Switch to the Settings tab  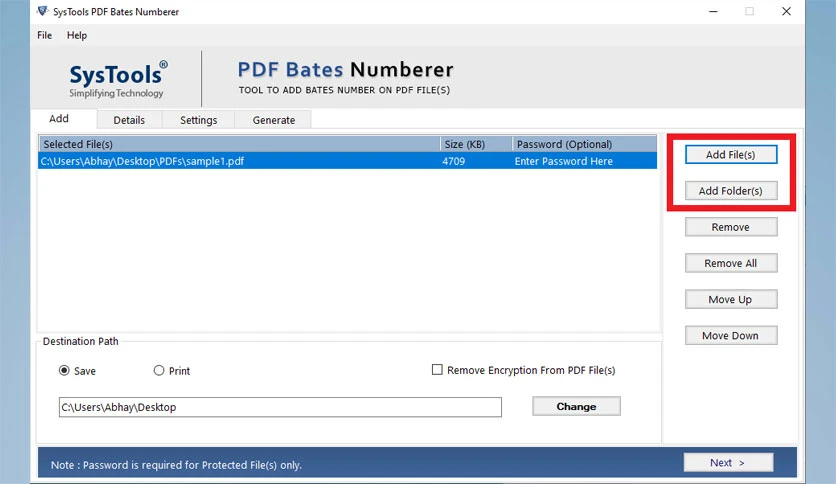pos(198,120)
